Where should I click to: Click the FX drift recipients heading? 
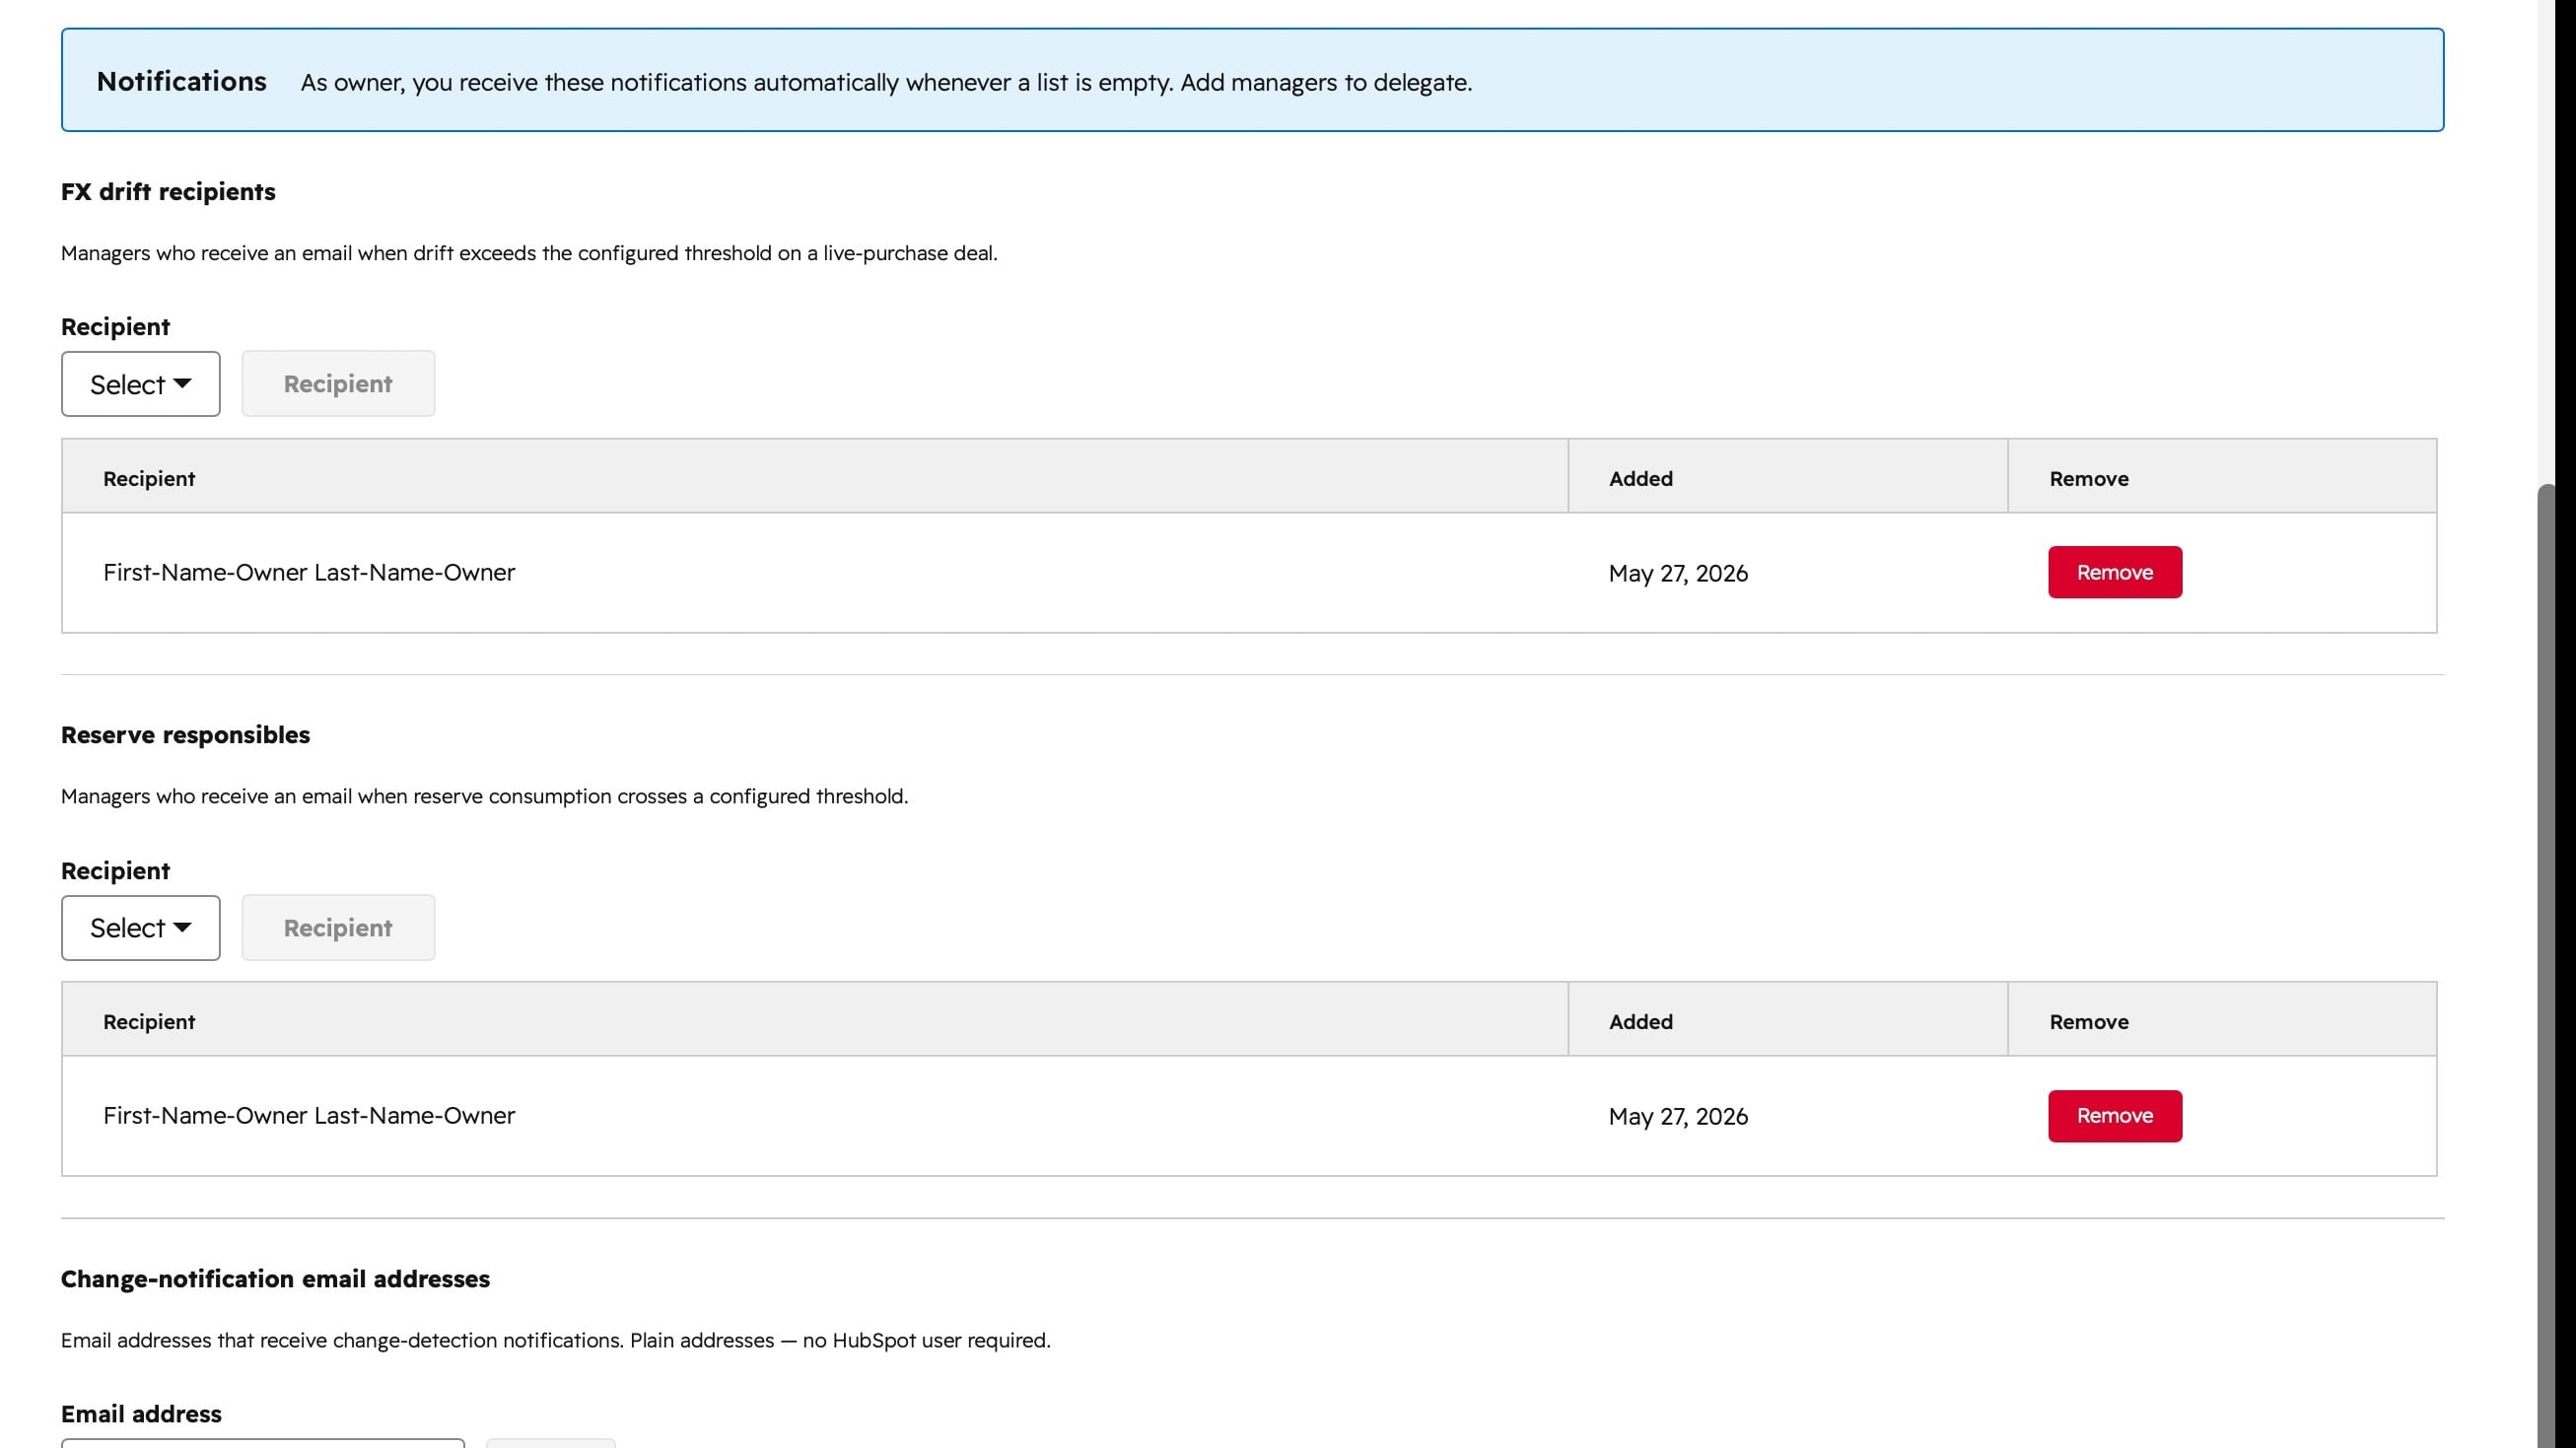coord(168,191)
